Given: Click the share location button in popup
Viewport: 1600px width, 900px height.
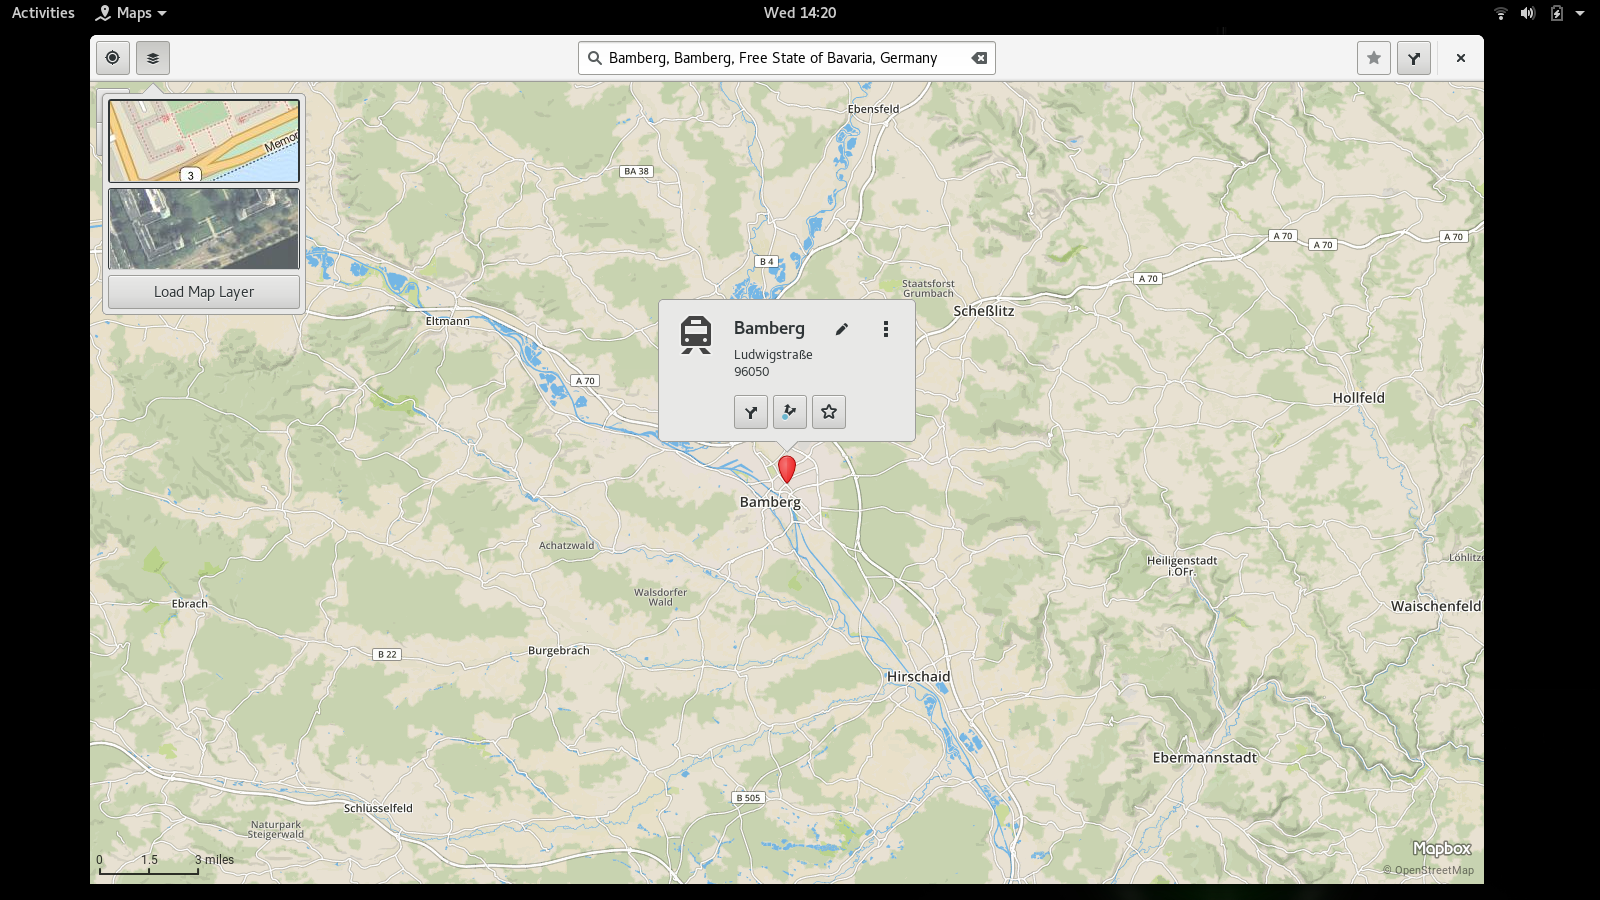Looking at the screenshot, I should 790,412.
